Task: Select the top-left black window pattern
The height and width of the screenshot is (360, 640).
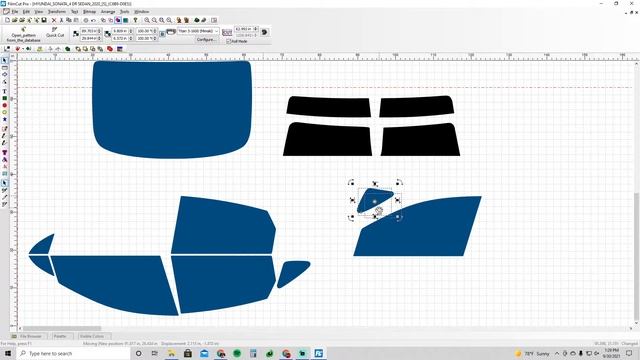Action: [x=329, y=107]
